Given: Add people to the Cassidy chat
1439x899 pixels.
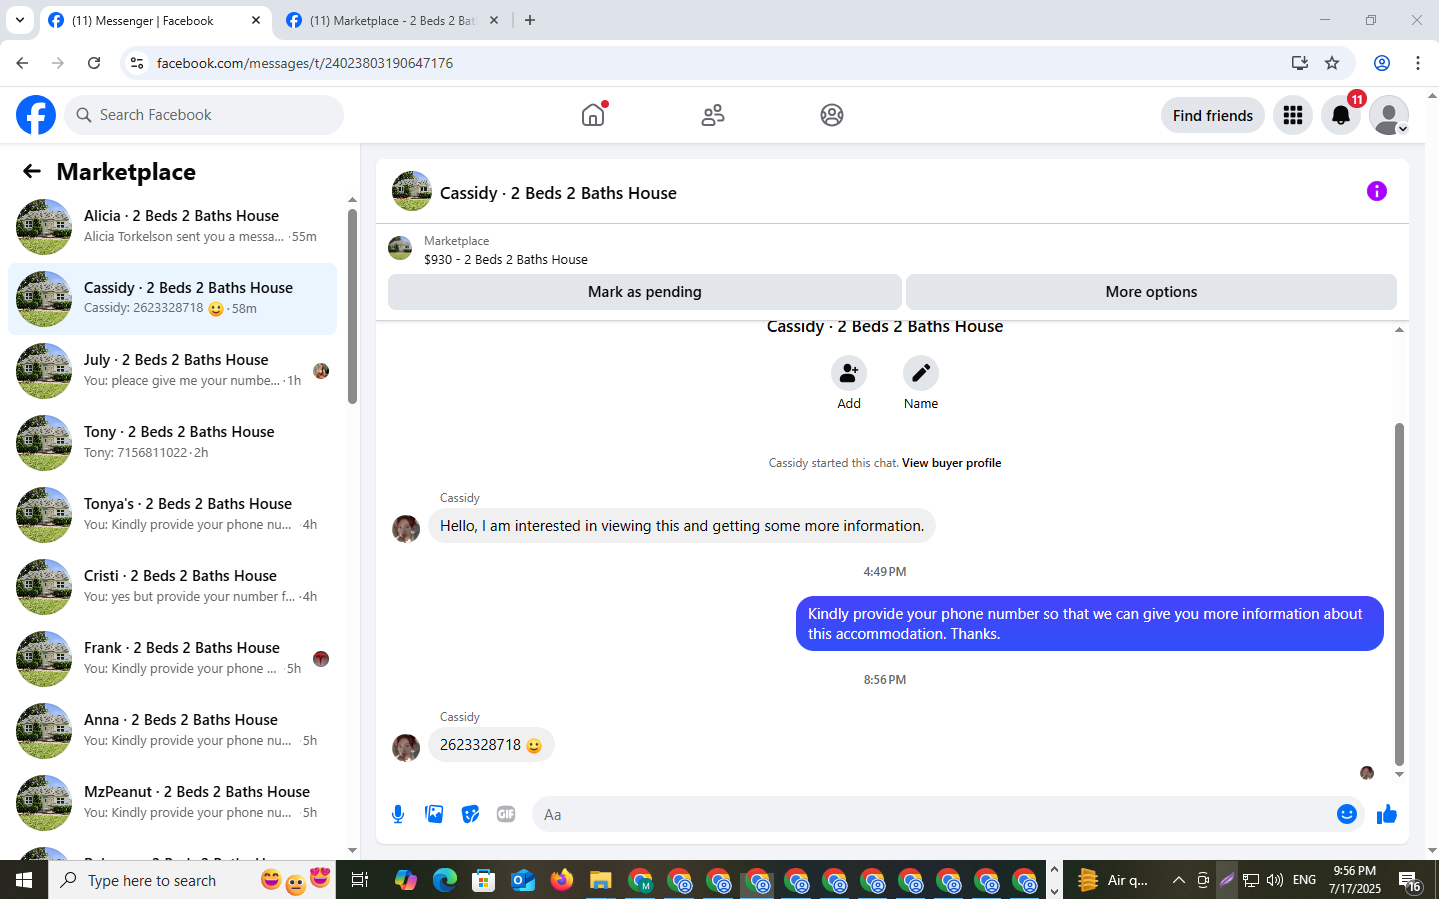Looking at the screenshot, I should point(849,373).
